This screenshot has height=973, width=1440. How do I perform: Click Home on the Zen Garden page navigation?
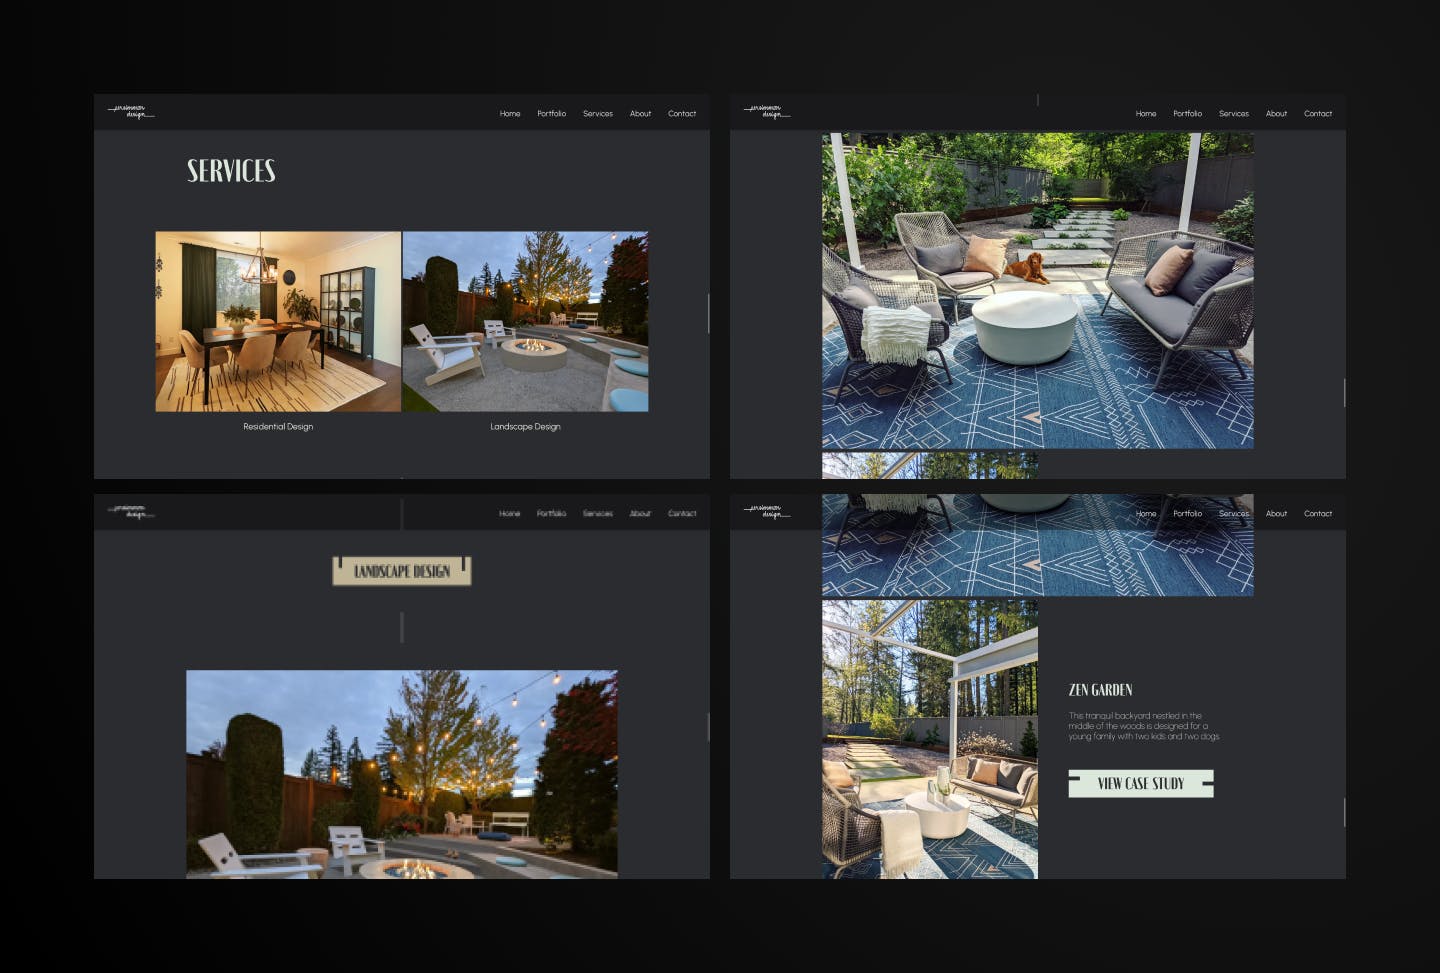pos(1145,513)
